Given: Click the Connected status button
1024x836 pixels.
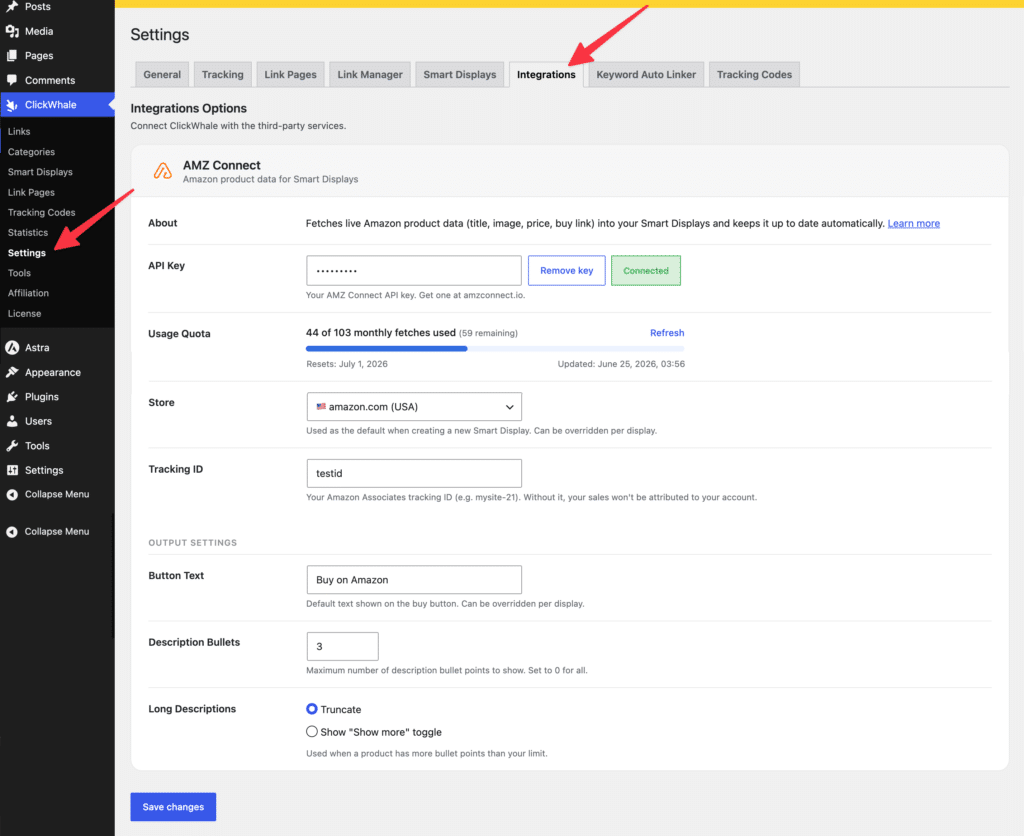Looking at the screenshot, I should pyautogui.click(x=646, y=270).
